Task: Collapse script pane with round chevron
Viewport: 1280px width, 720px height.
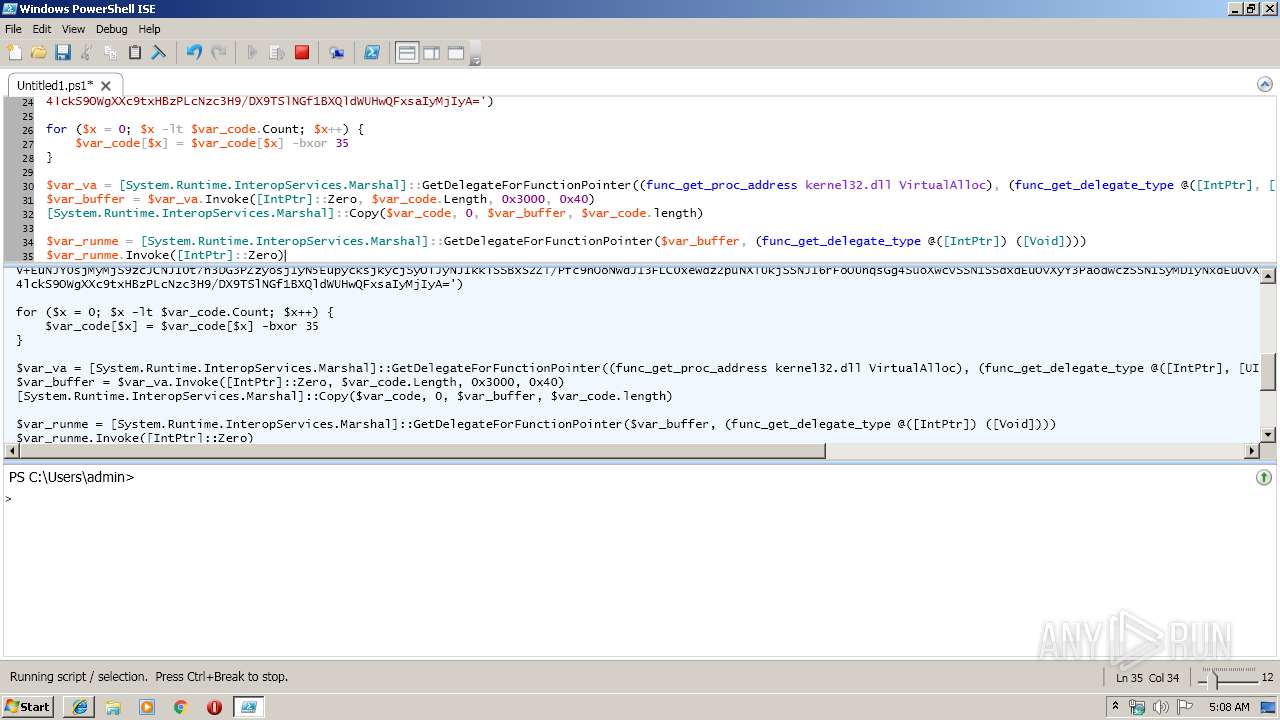Action: click(1264, 85)
